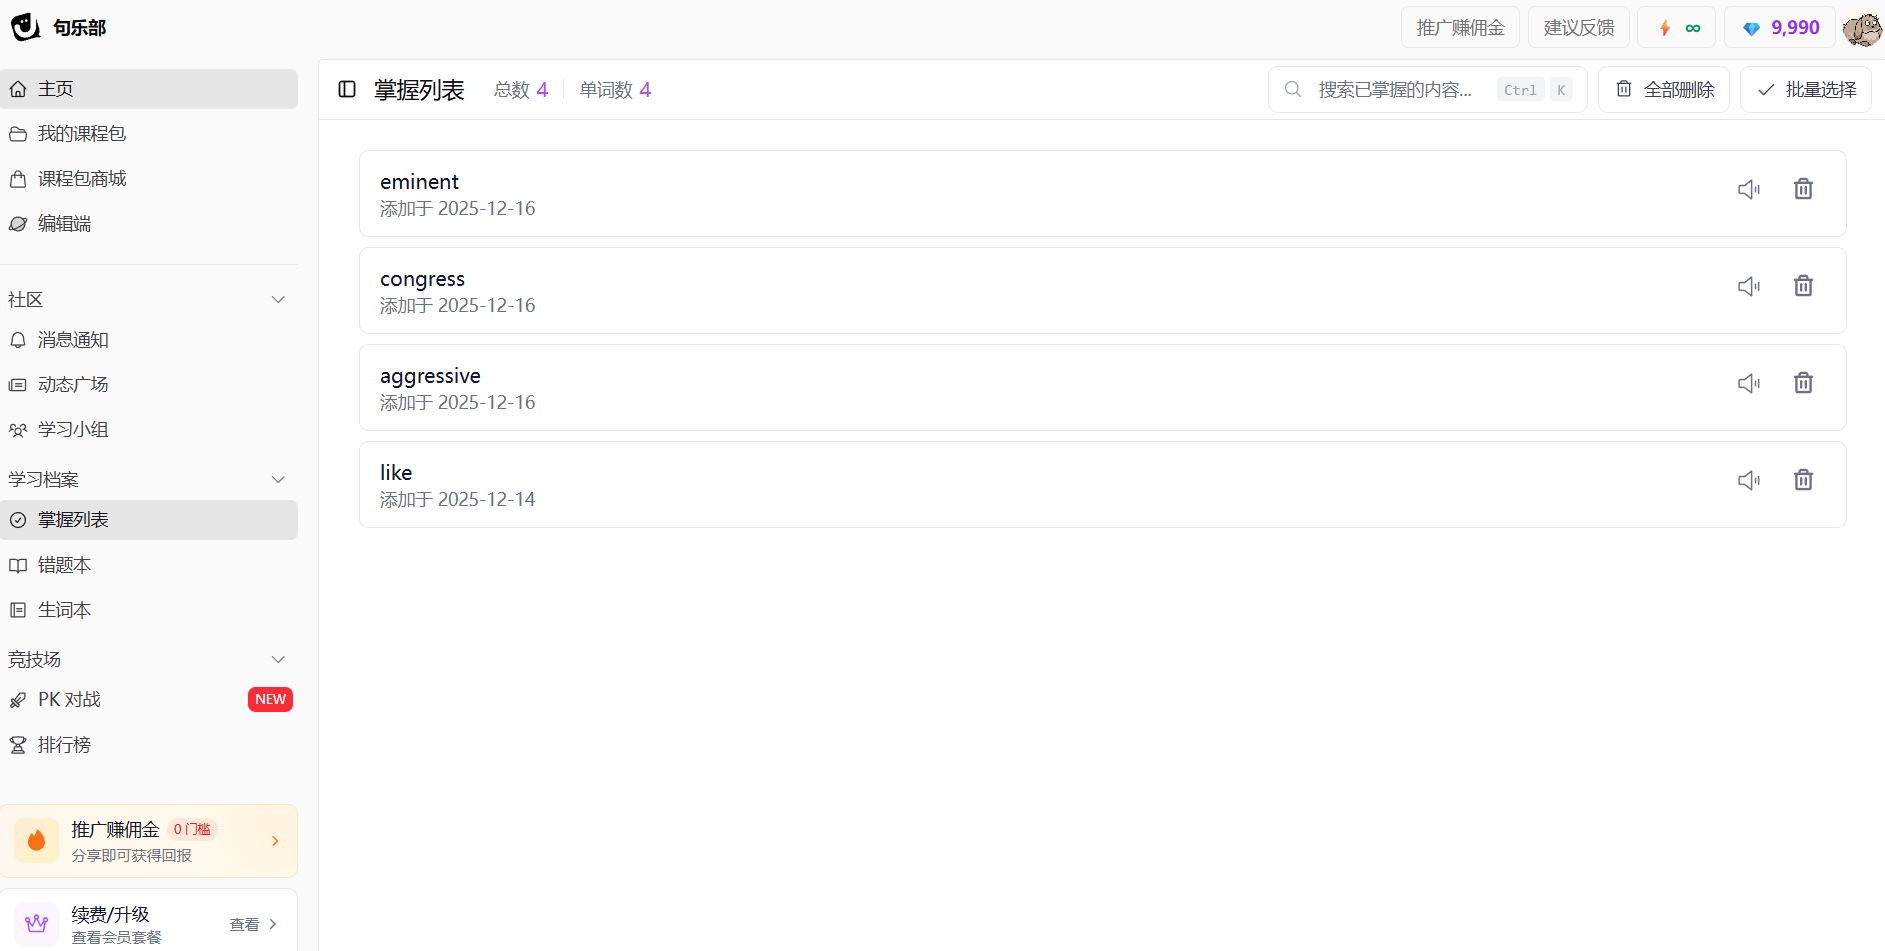Open PK 对战 marked NEW
Screen dimensions: 1885x951
tap(70, 700)
